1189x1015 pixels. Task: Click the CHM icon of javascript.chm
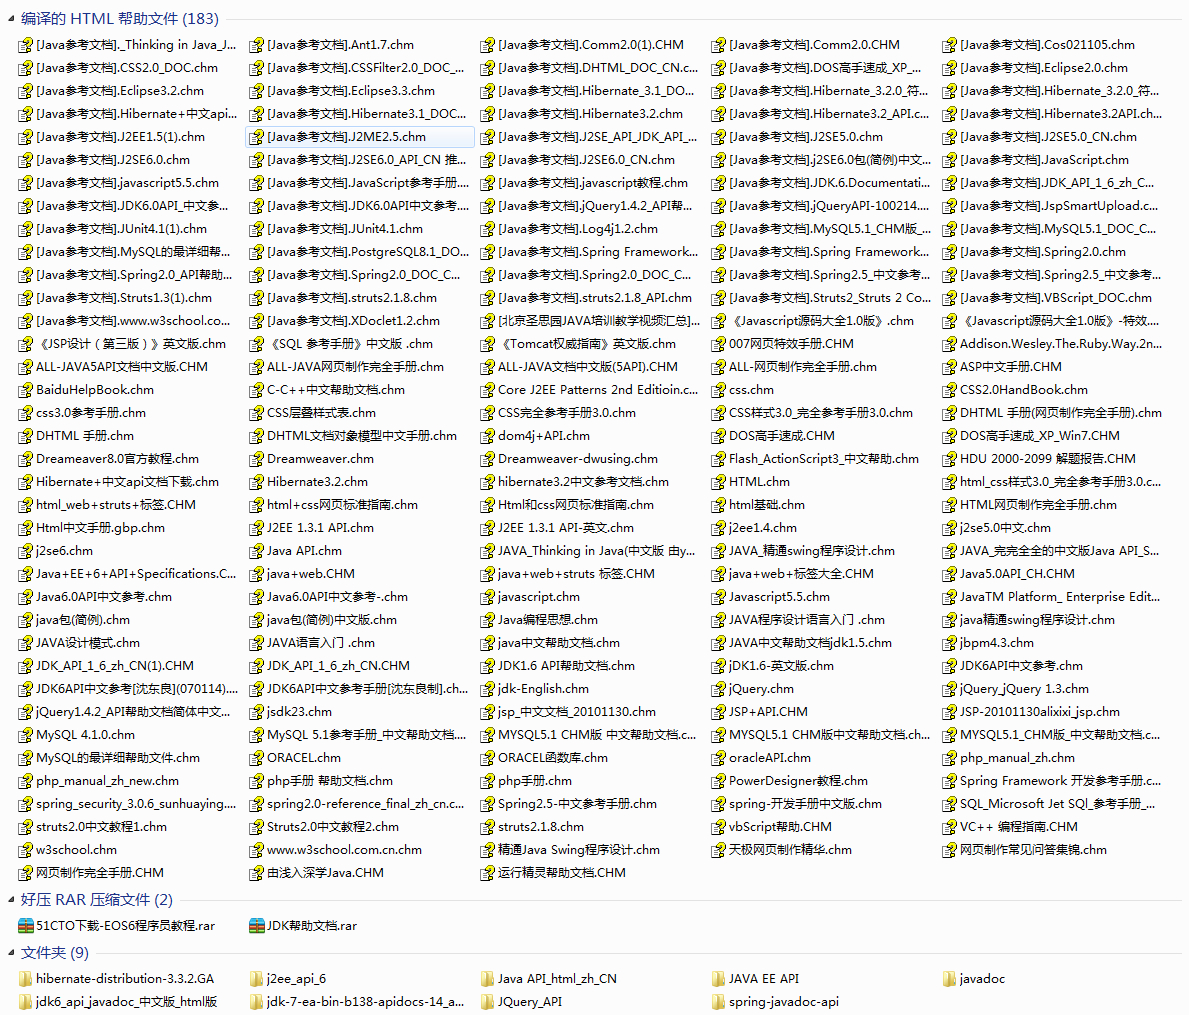pos(488,597)
